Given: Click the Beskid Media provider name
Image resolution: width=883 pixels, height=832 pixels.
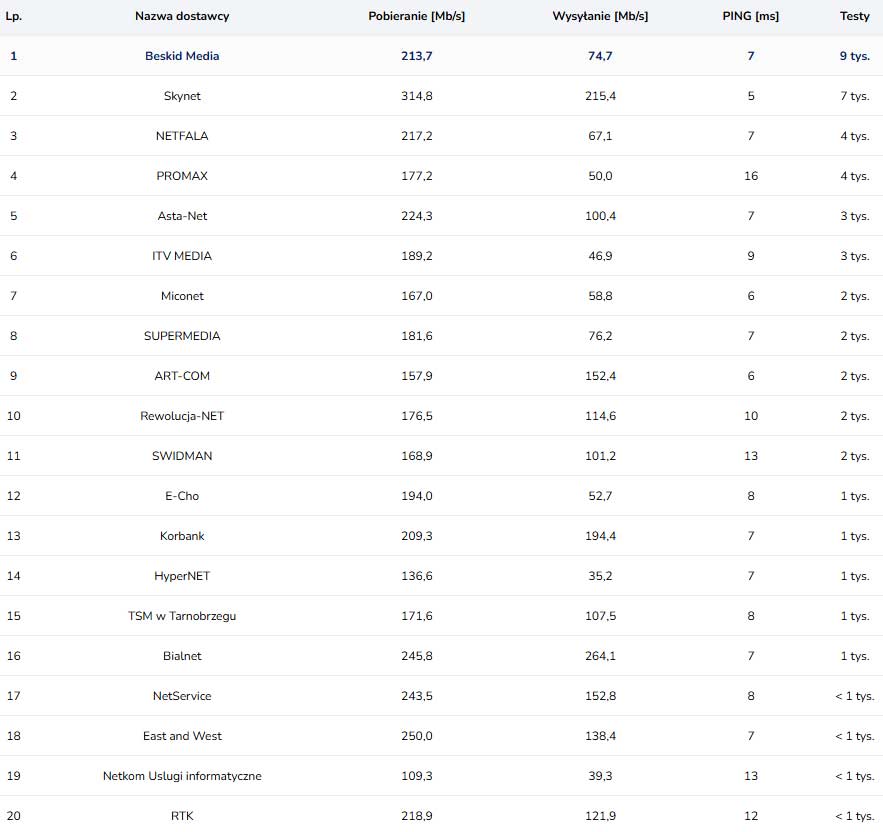Looking at the screenshot, I should (x=182, y=56).
